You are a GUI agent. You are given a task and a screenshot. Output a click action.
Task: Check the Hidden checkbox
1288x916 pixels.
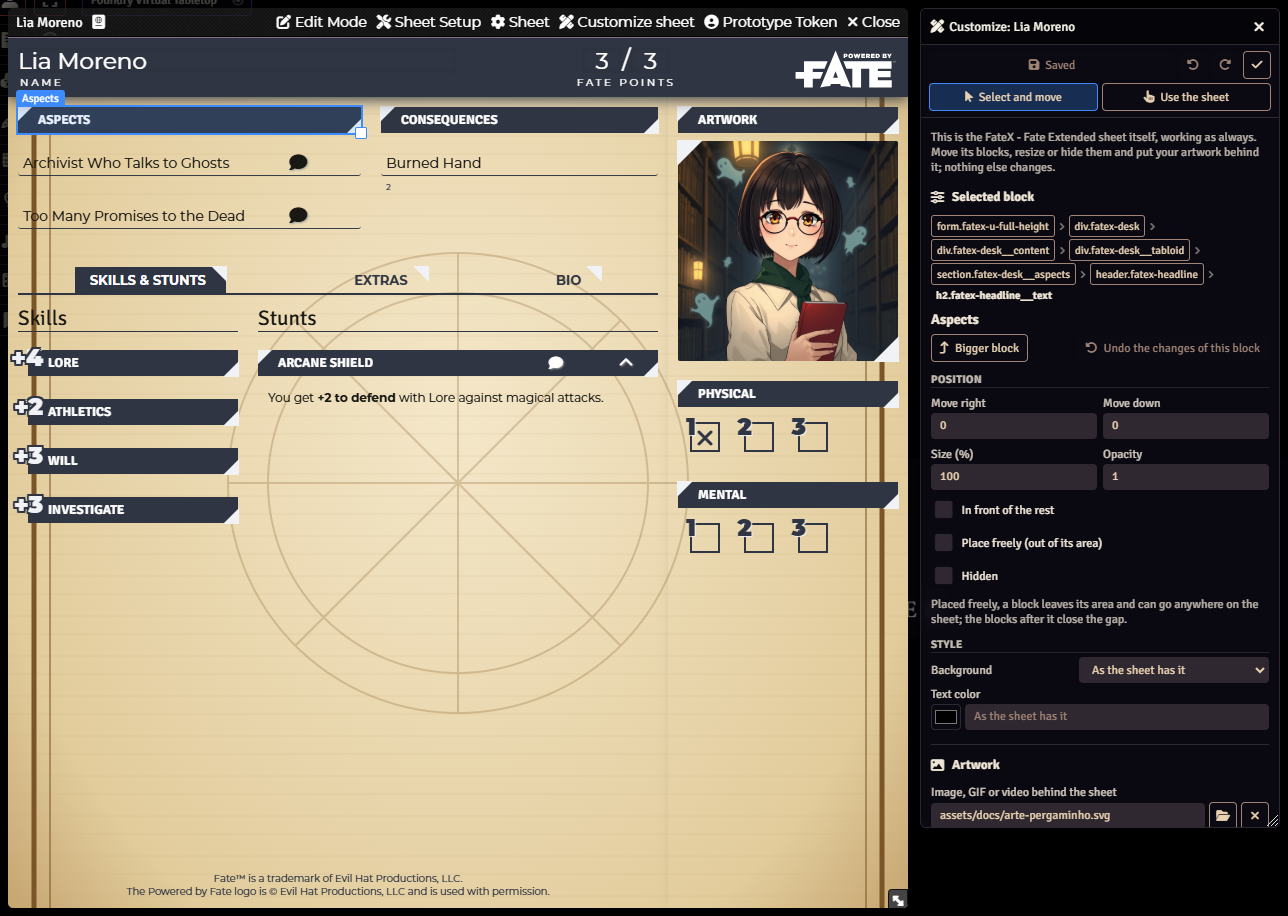943,576
